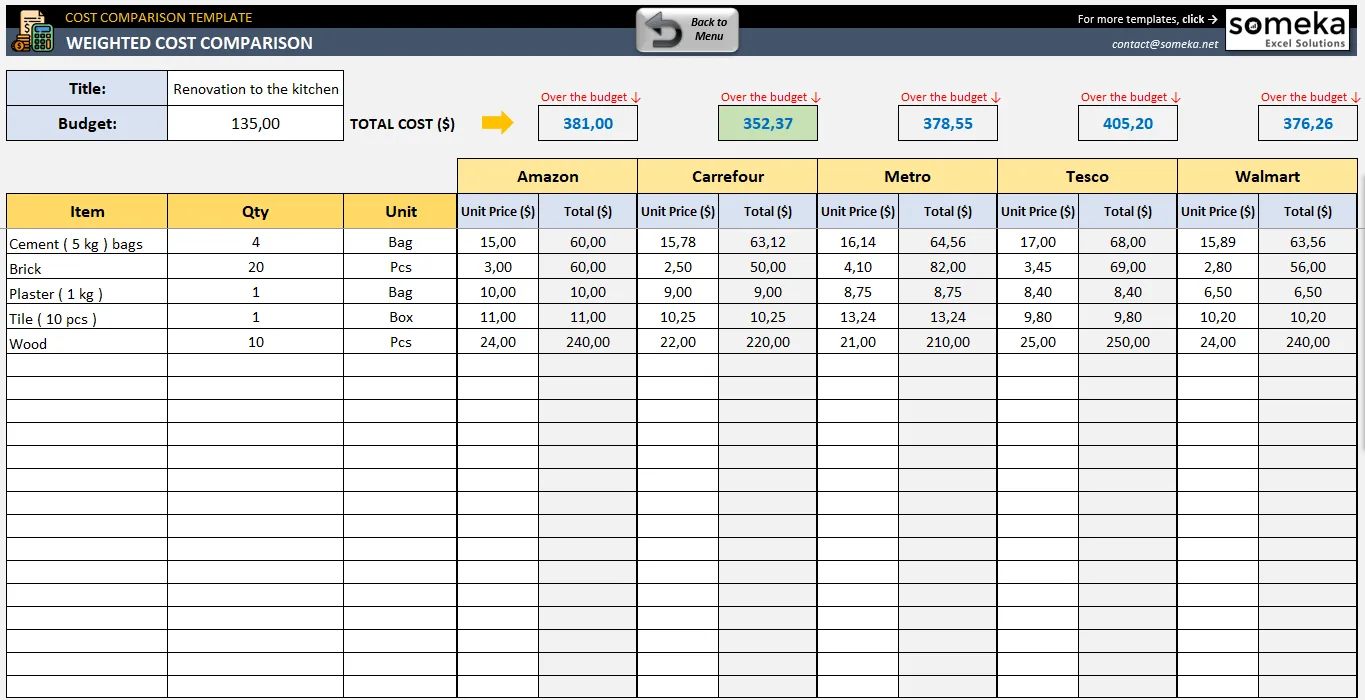Click the Amazon vendor header
1365x700 pixels.
click(x=547, y=176)
